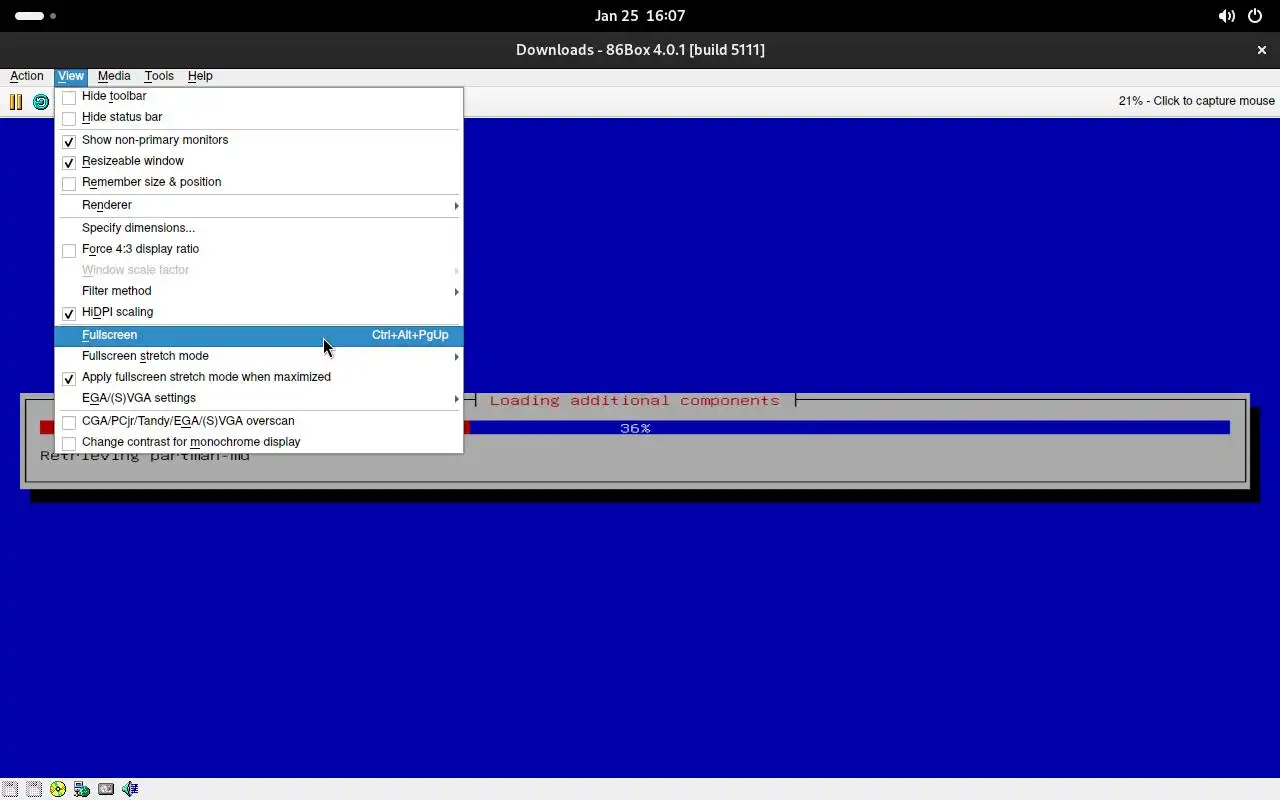Expand the EGA/(S)VGA settings submenu
The width and height of the screenshot is (1280, 800).
[x=259, y=398]
